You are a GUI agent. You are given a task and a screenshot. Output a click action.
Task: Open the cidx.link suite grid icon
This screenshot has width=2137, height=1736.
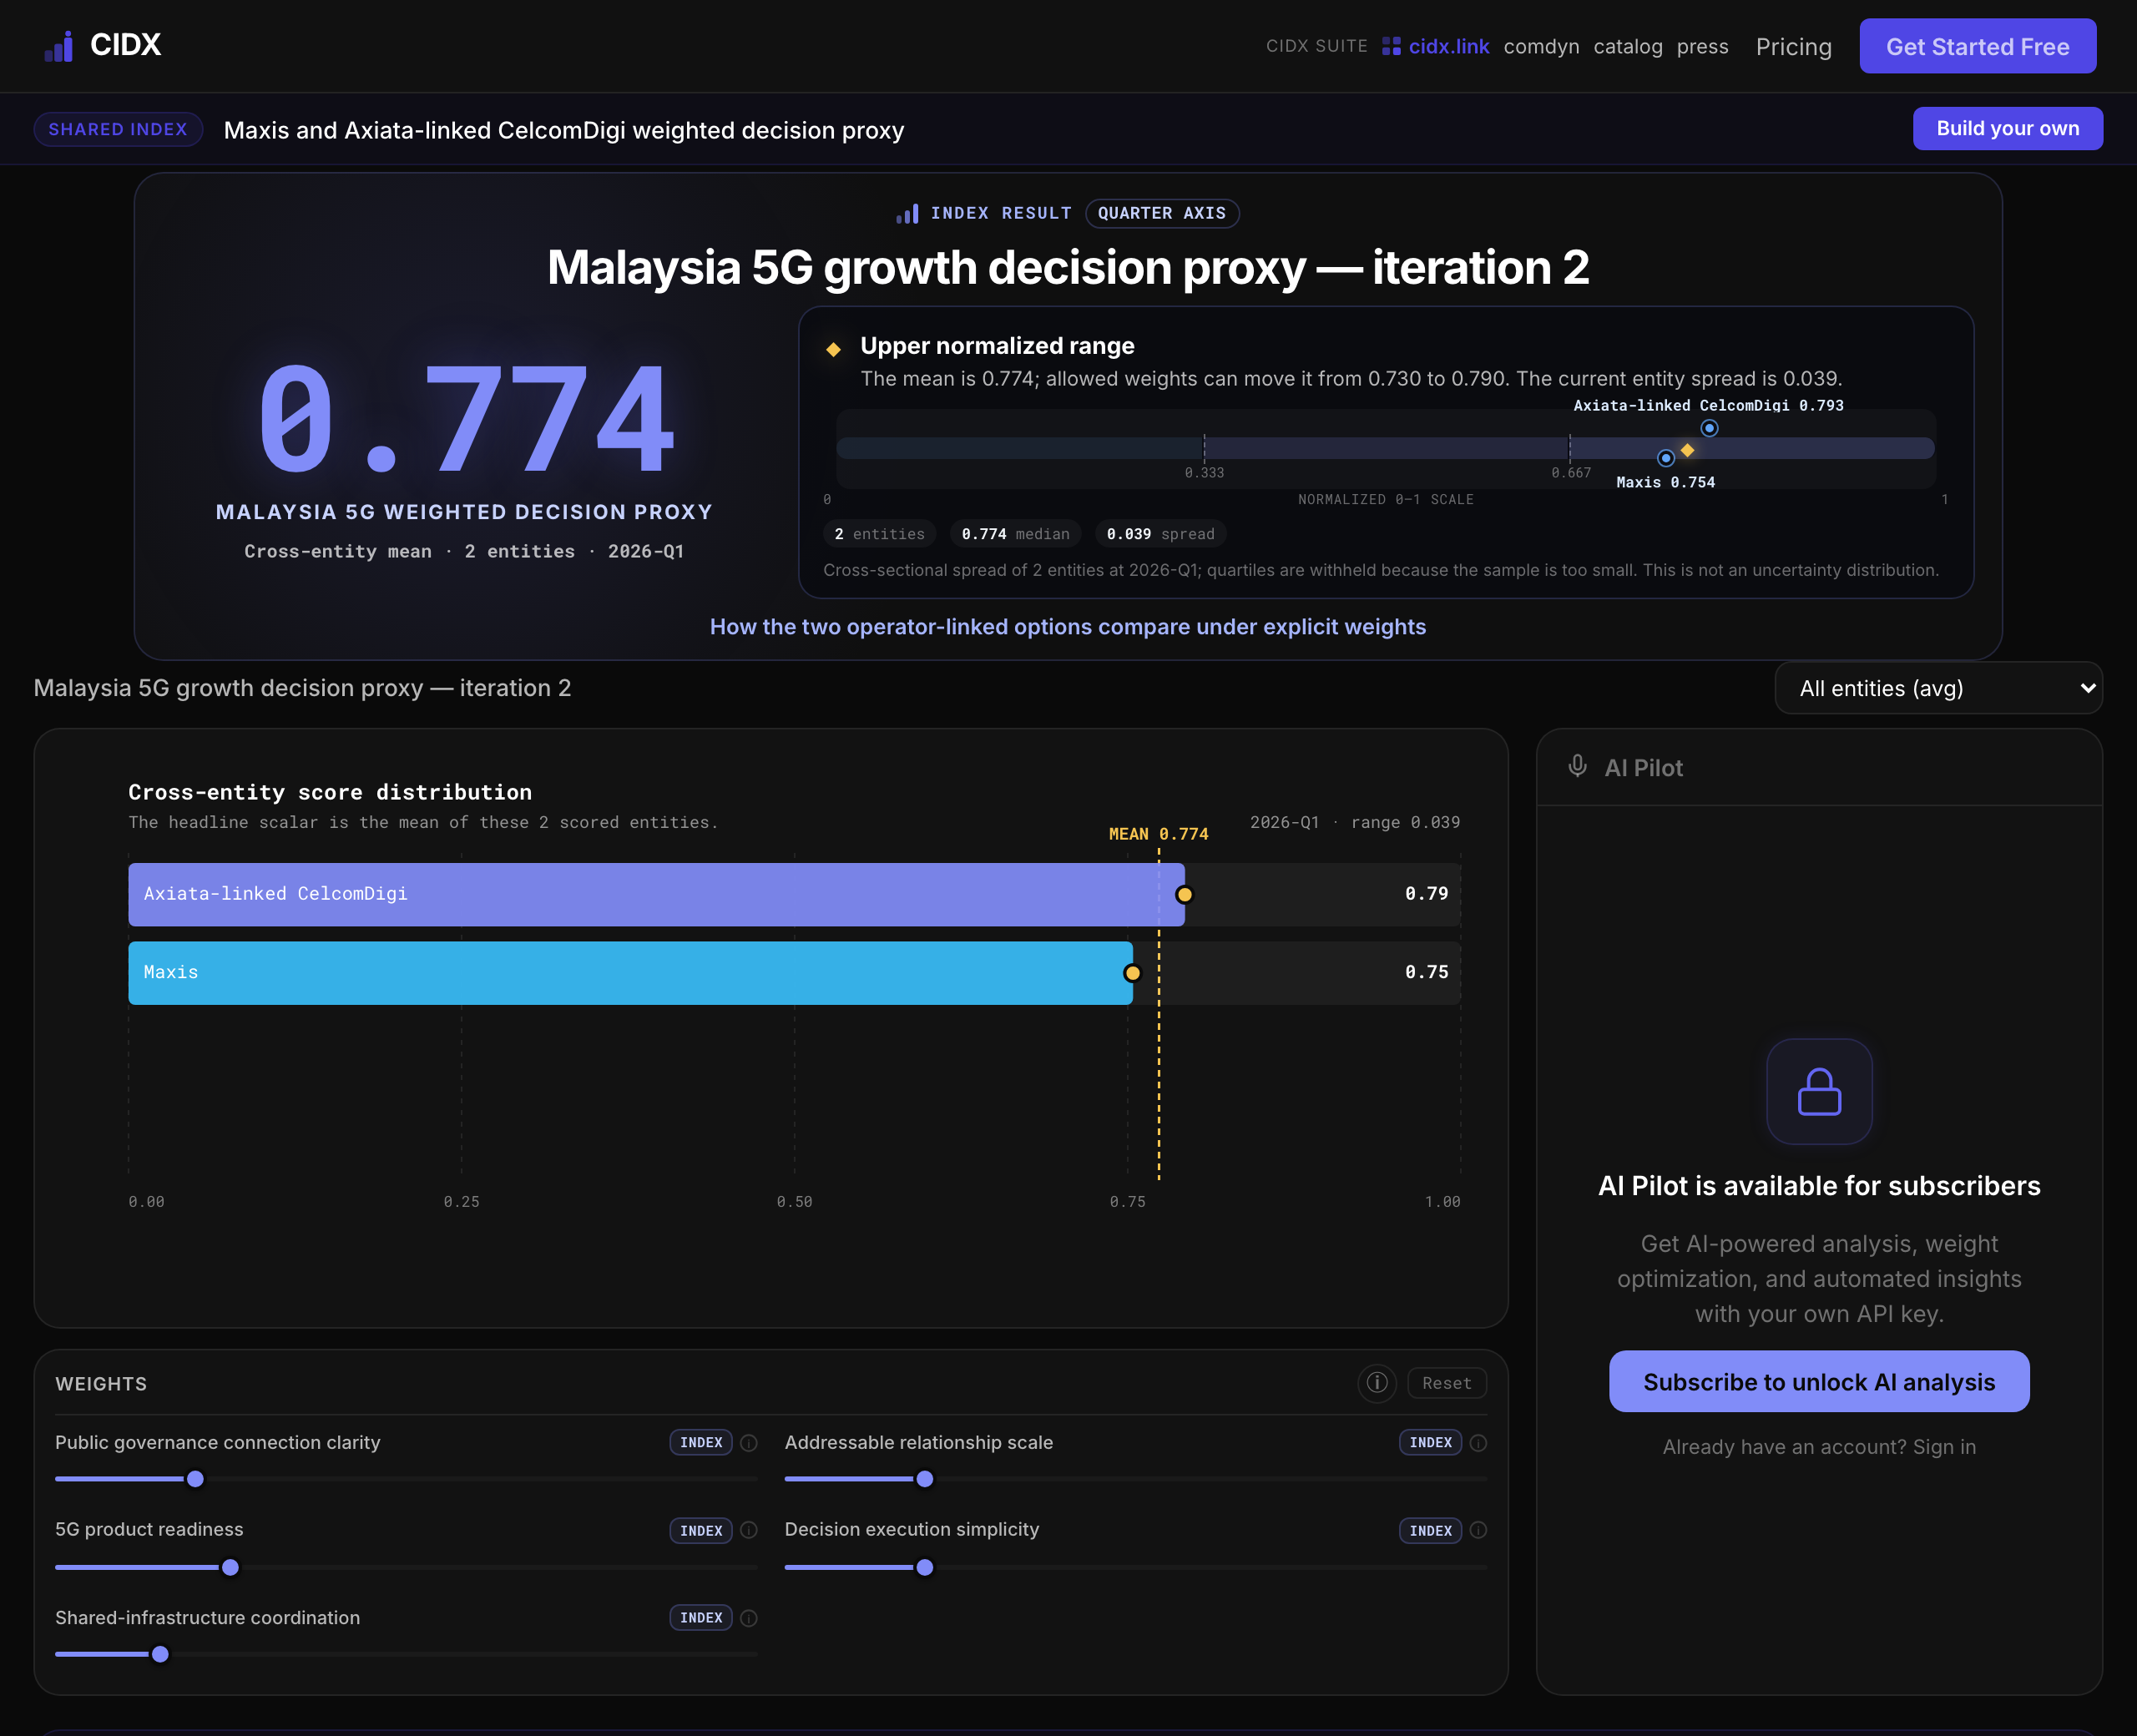(x=1391, y=46)
